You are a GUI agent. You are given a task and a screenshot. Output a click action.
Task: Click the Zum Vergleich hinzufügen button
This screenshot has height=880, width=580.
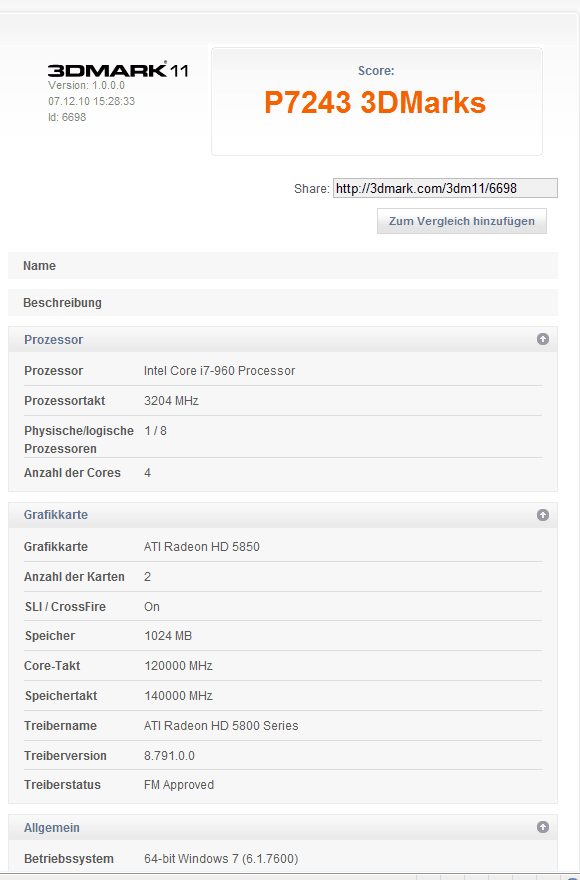click(x=462, y=221)
